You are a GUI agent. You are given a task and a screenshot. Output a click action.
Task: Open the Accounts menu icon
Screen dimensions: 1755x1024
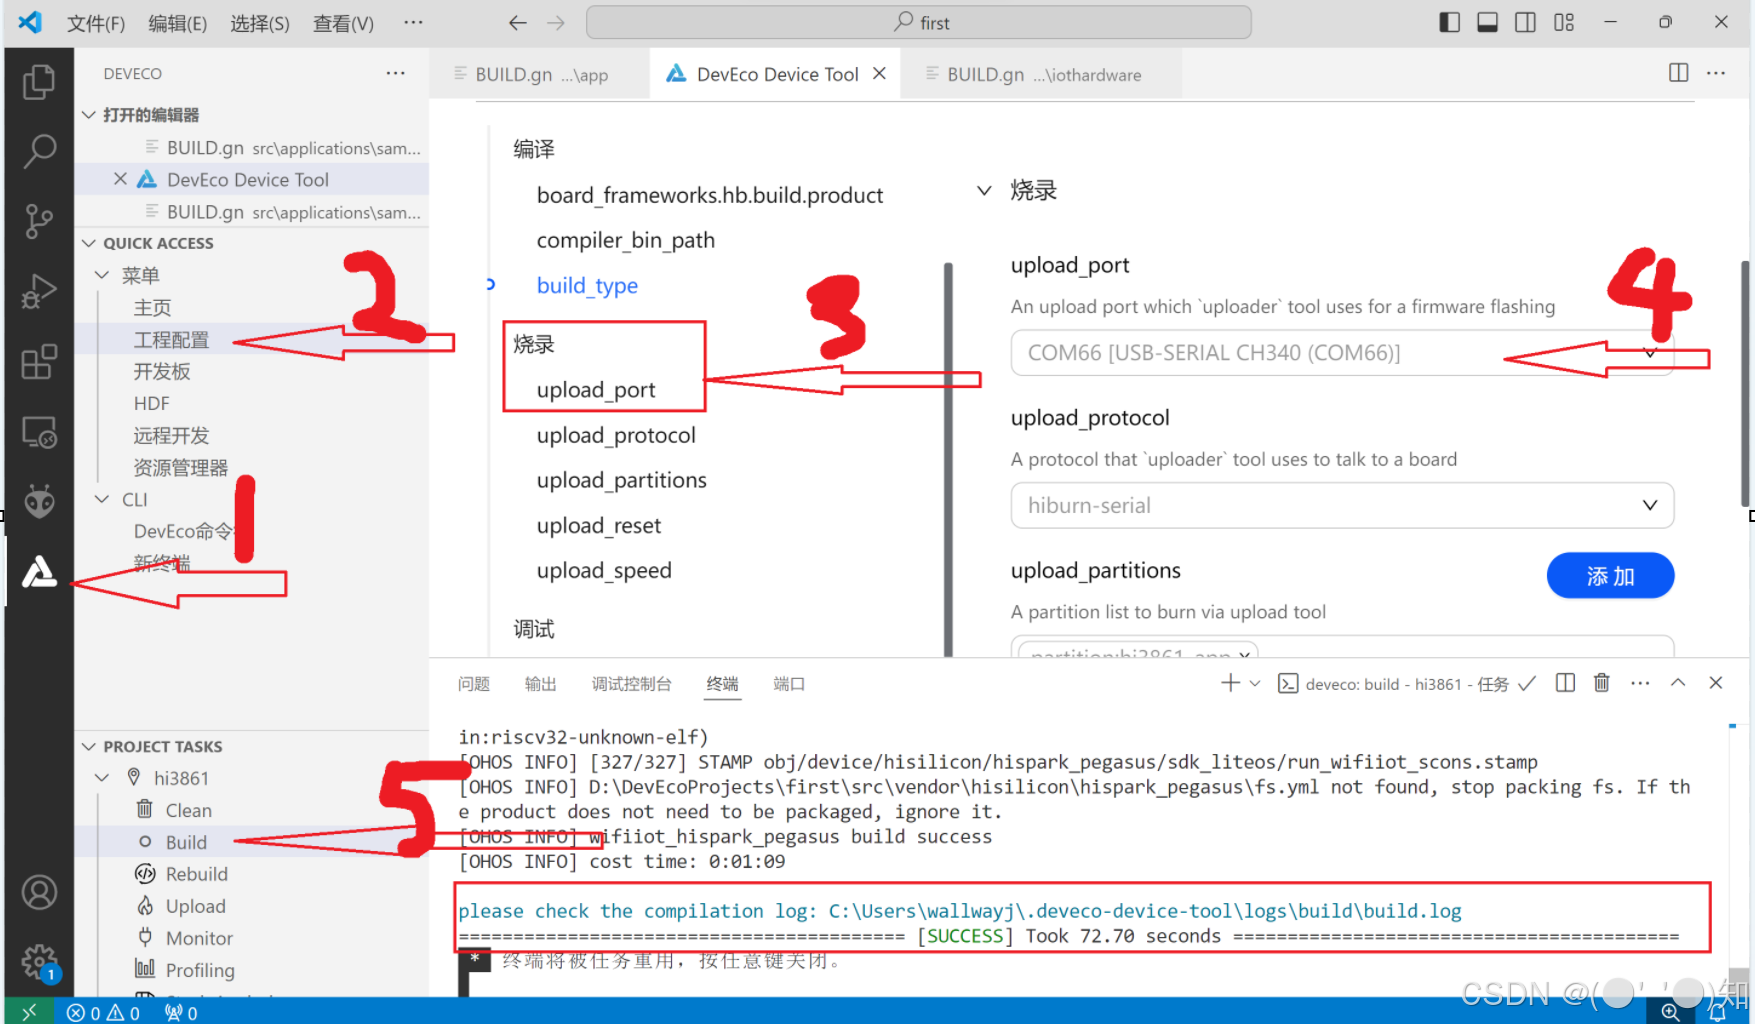(x=39, y=892)
